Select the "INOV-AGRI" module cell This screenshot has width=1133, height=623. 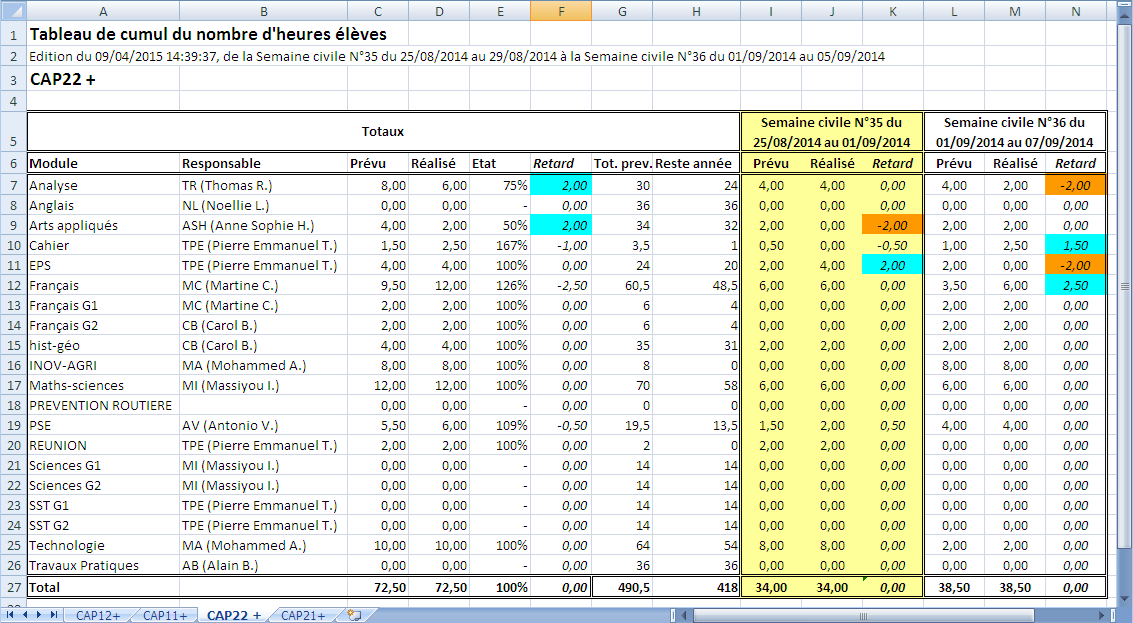(x=103, y=366)
